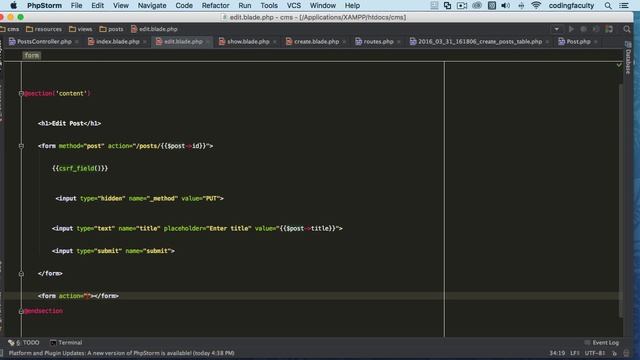640x360 pixels.
Task: Place cursor in empty form action attribute
Action: 87,296
